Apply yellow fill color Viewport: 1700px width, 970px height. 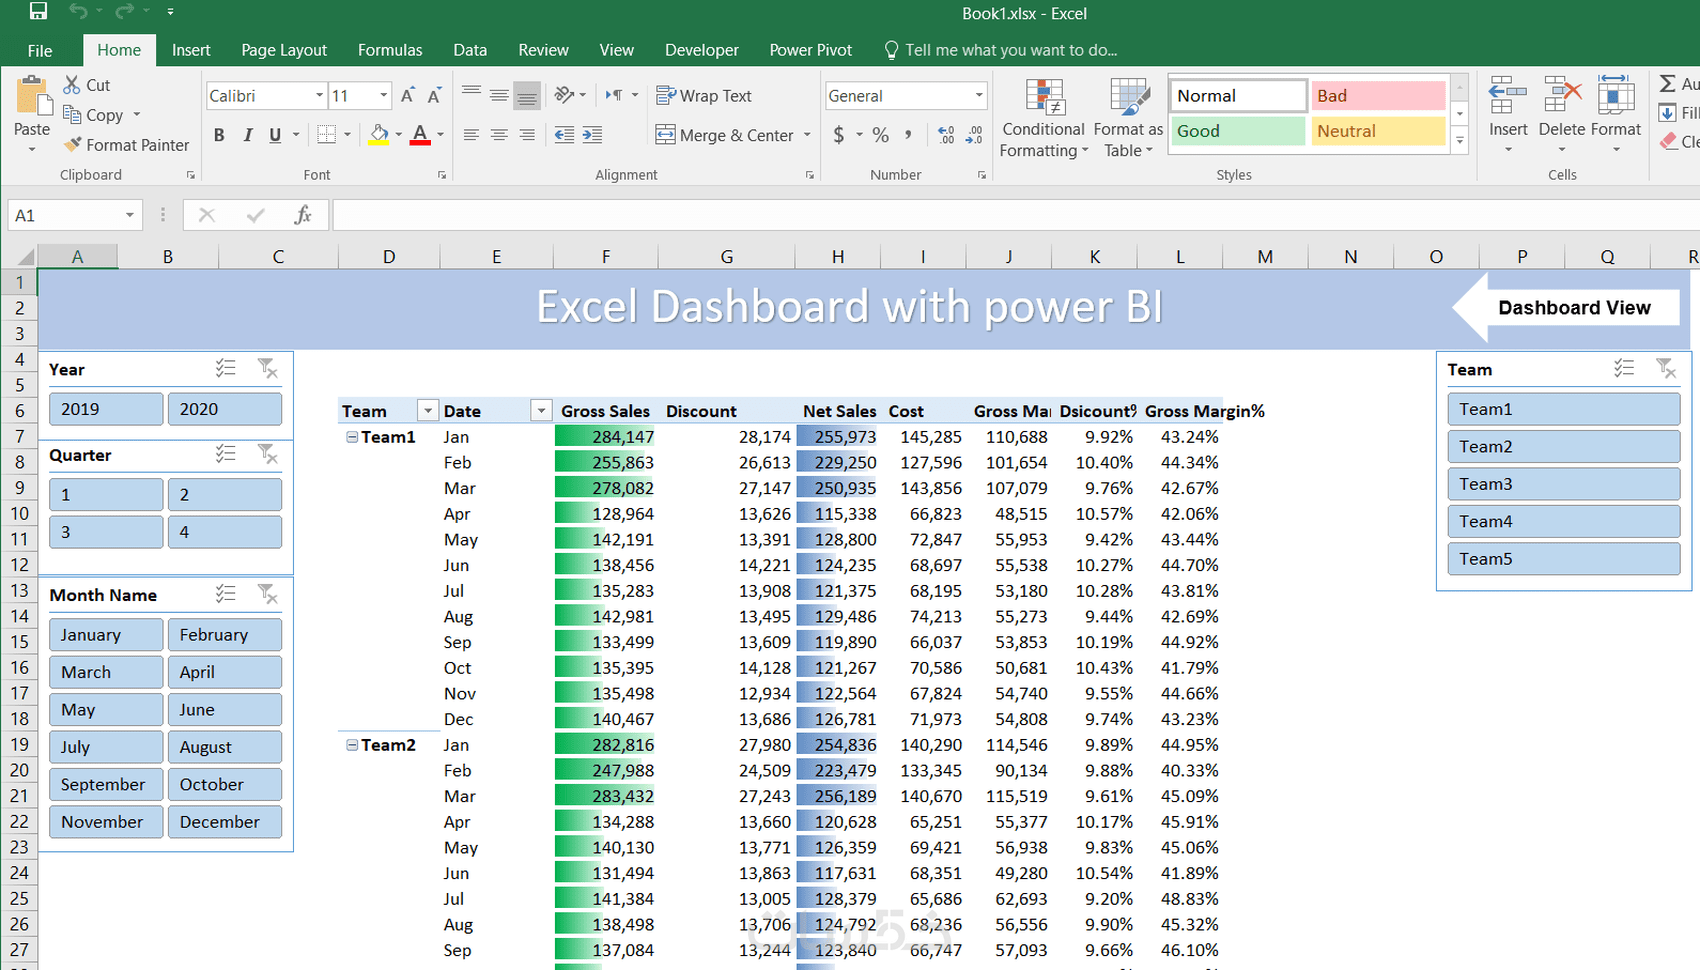tap(379, 135)
